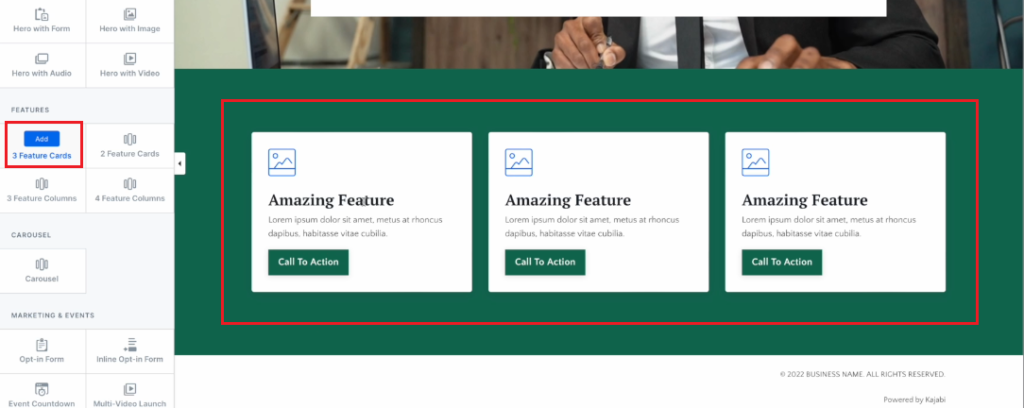This screenshot has width=1024, height=408.
Task: Pick the 3 Feature Columns block icon
Action: [x=42, y=183]
